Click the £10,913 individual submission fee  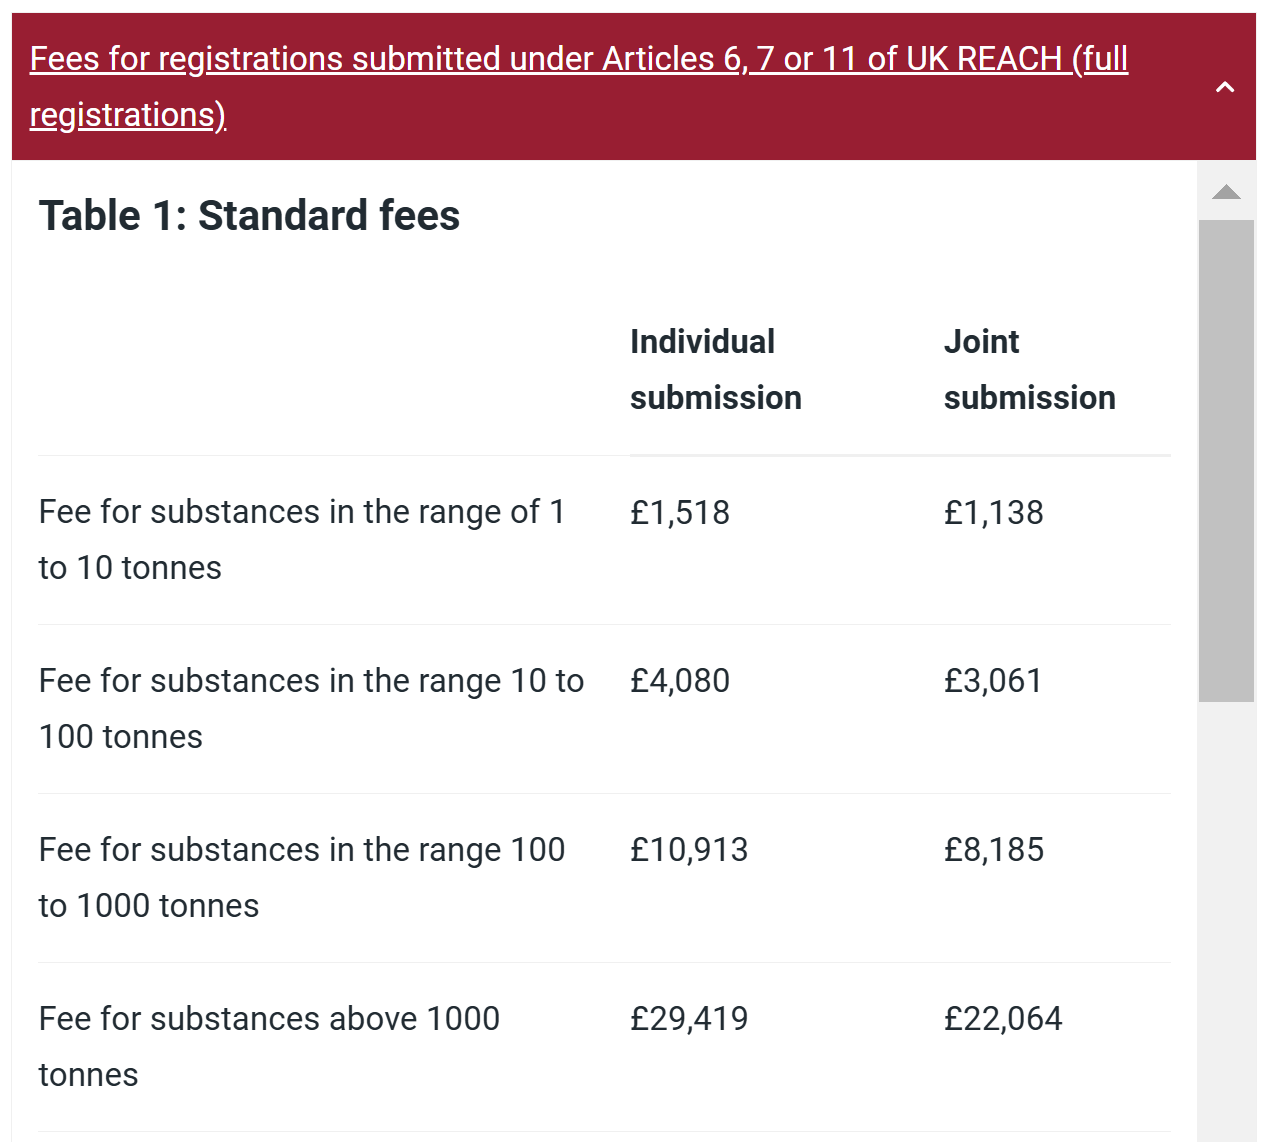(689, 850)
